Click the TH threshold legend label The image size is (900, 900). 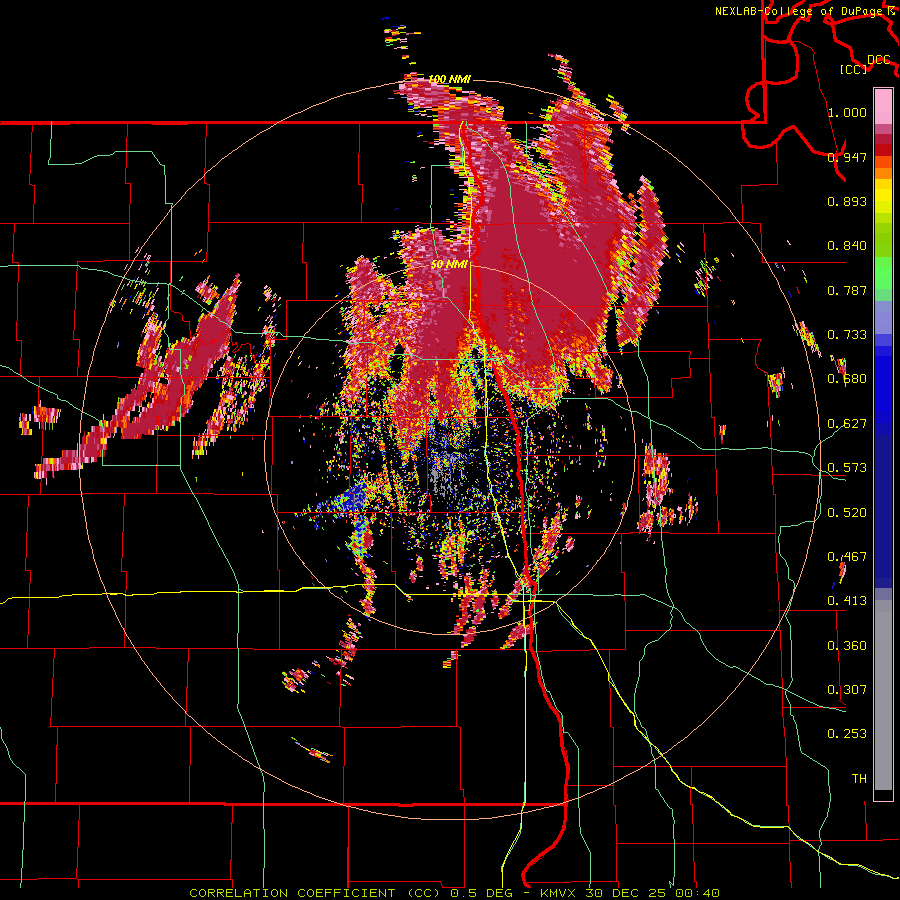click(x=859, y=779)
